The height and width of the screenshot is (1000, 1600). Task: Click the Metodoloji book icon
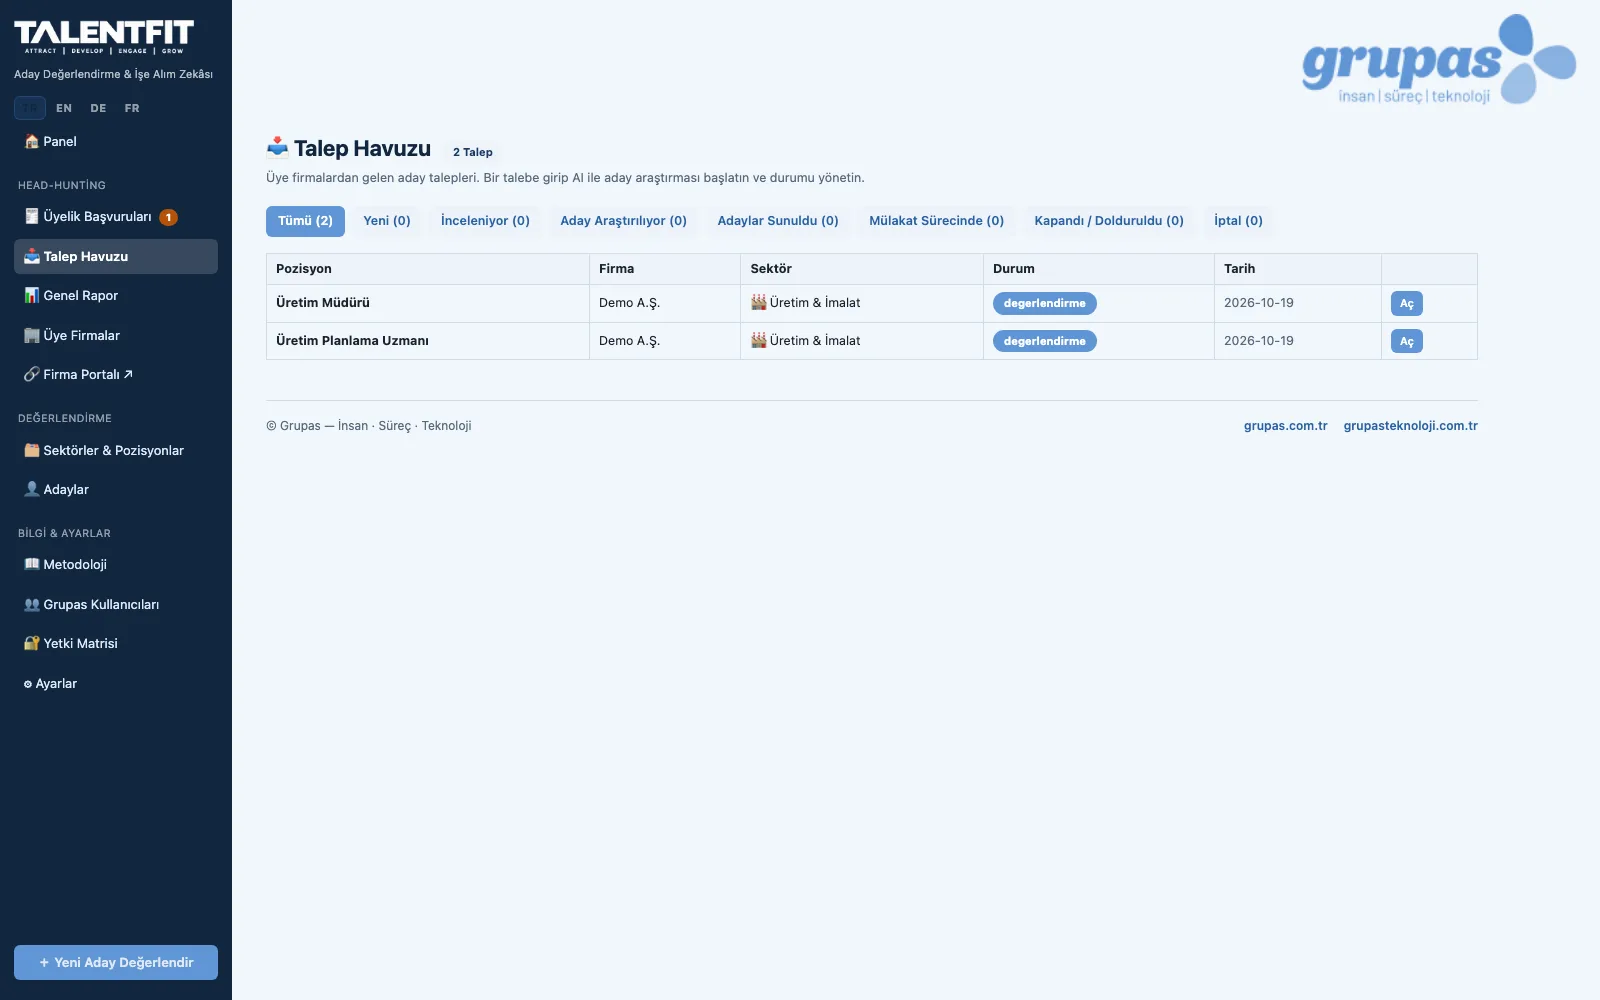tap(32, 565)
